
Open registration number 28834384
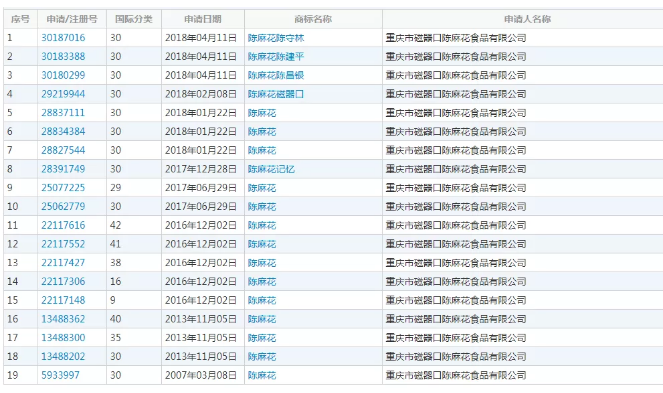click(x=63, y=132)
